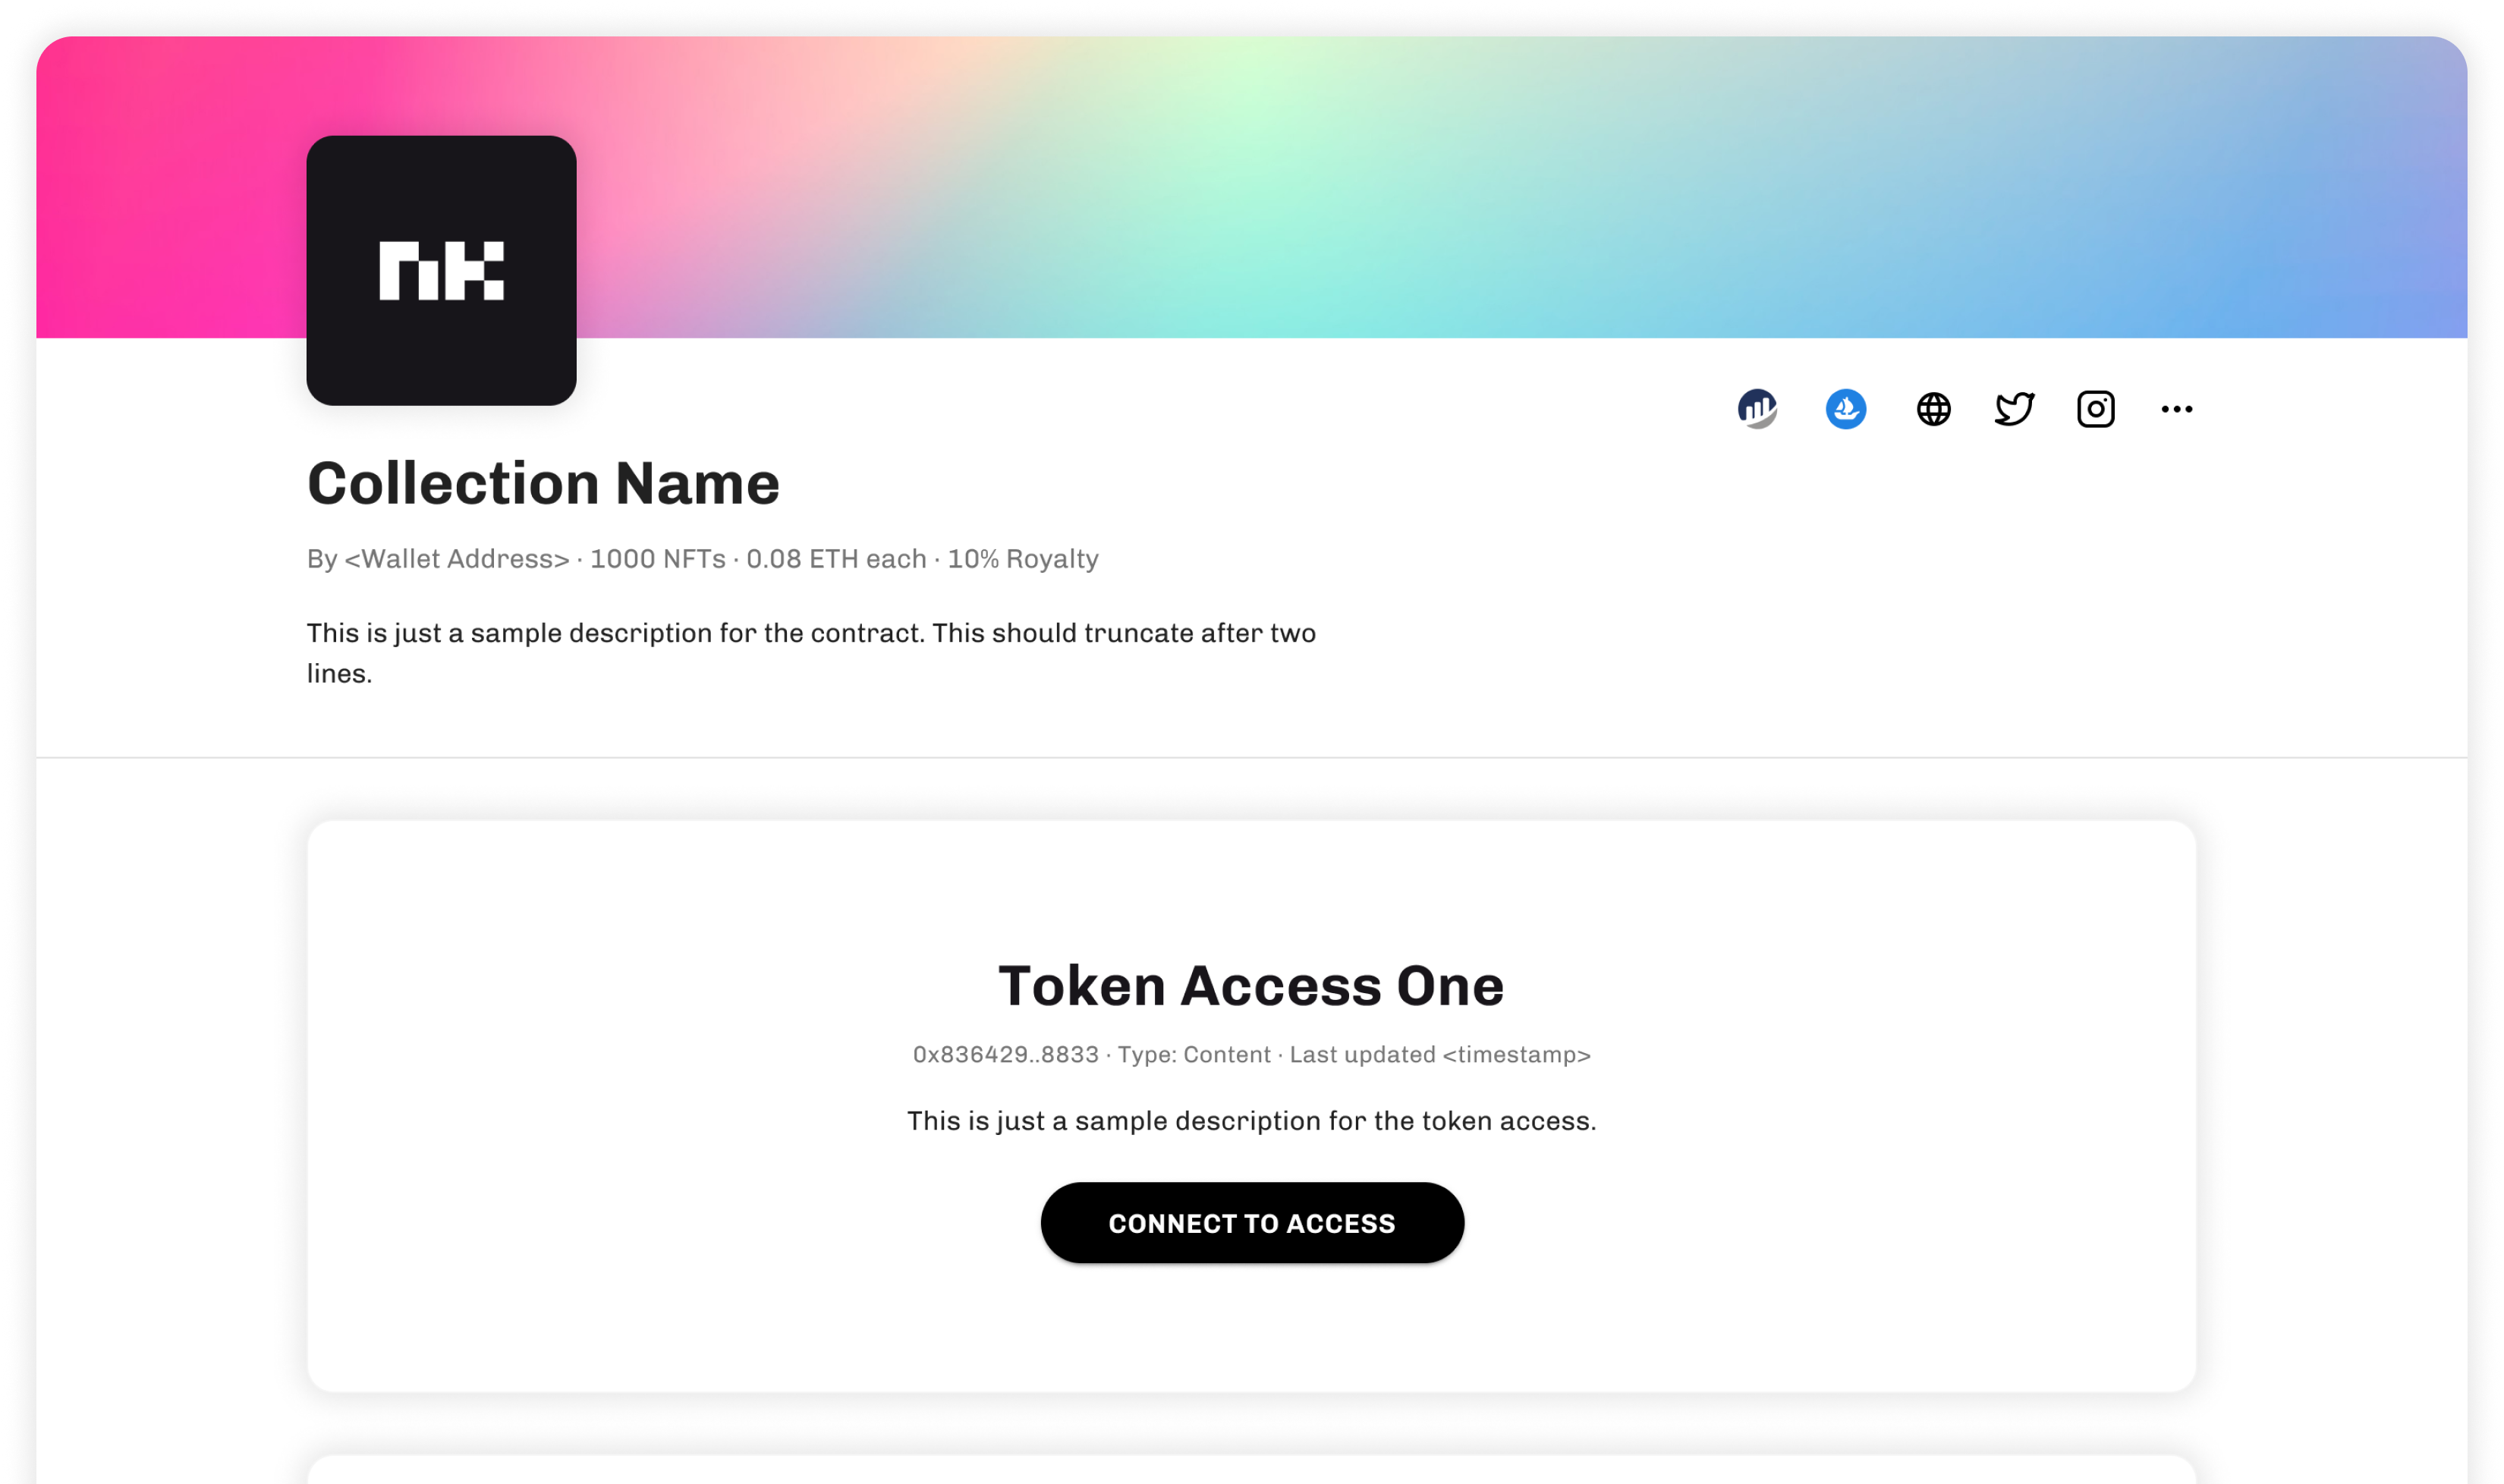This screenshot has height=1484, width=2504.
Task: Expand the three-dot more options menu
Action: [2176, 409]
